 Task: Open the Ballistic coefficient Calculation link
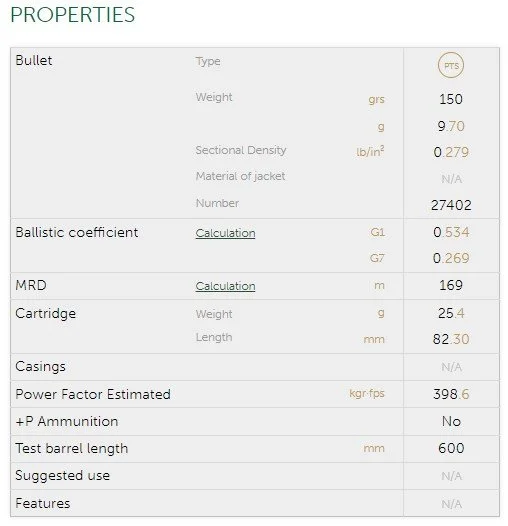click(225, 233)
